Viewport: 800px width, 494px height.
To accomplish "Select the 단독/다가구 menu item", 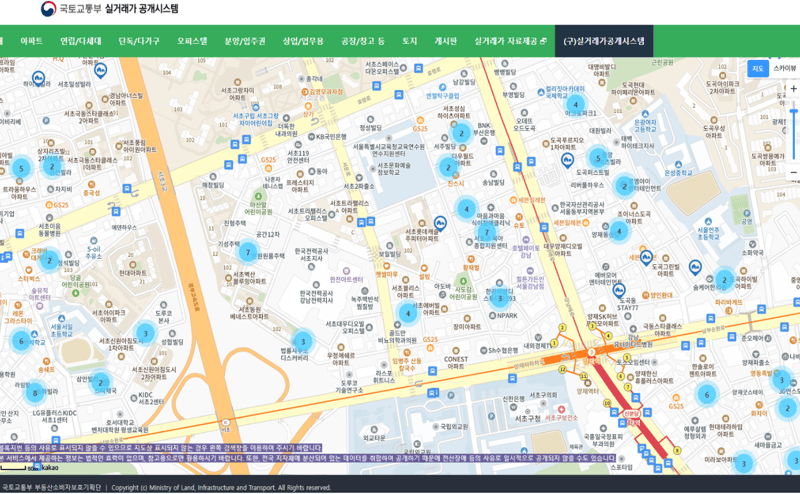I will [x=139, y=41].
